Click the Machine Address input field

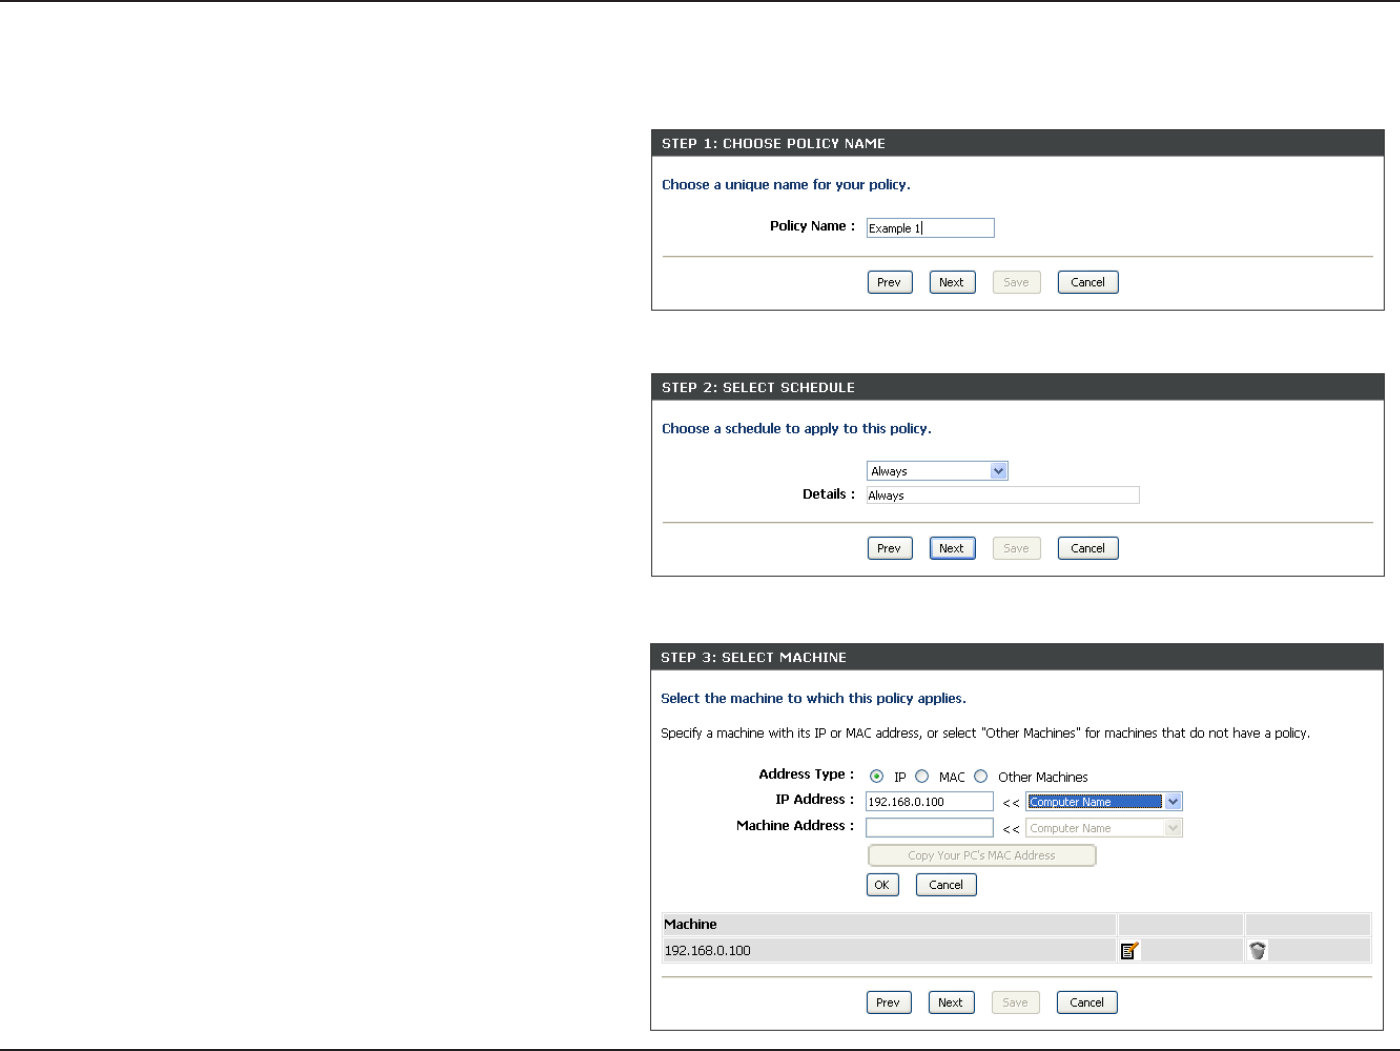click(x=929, y=828)
